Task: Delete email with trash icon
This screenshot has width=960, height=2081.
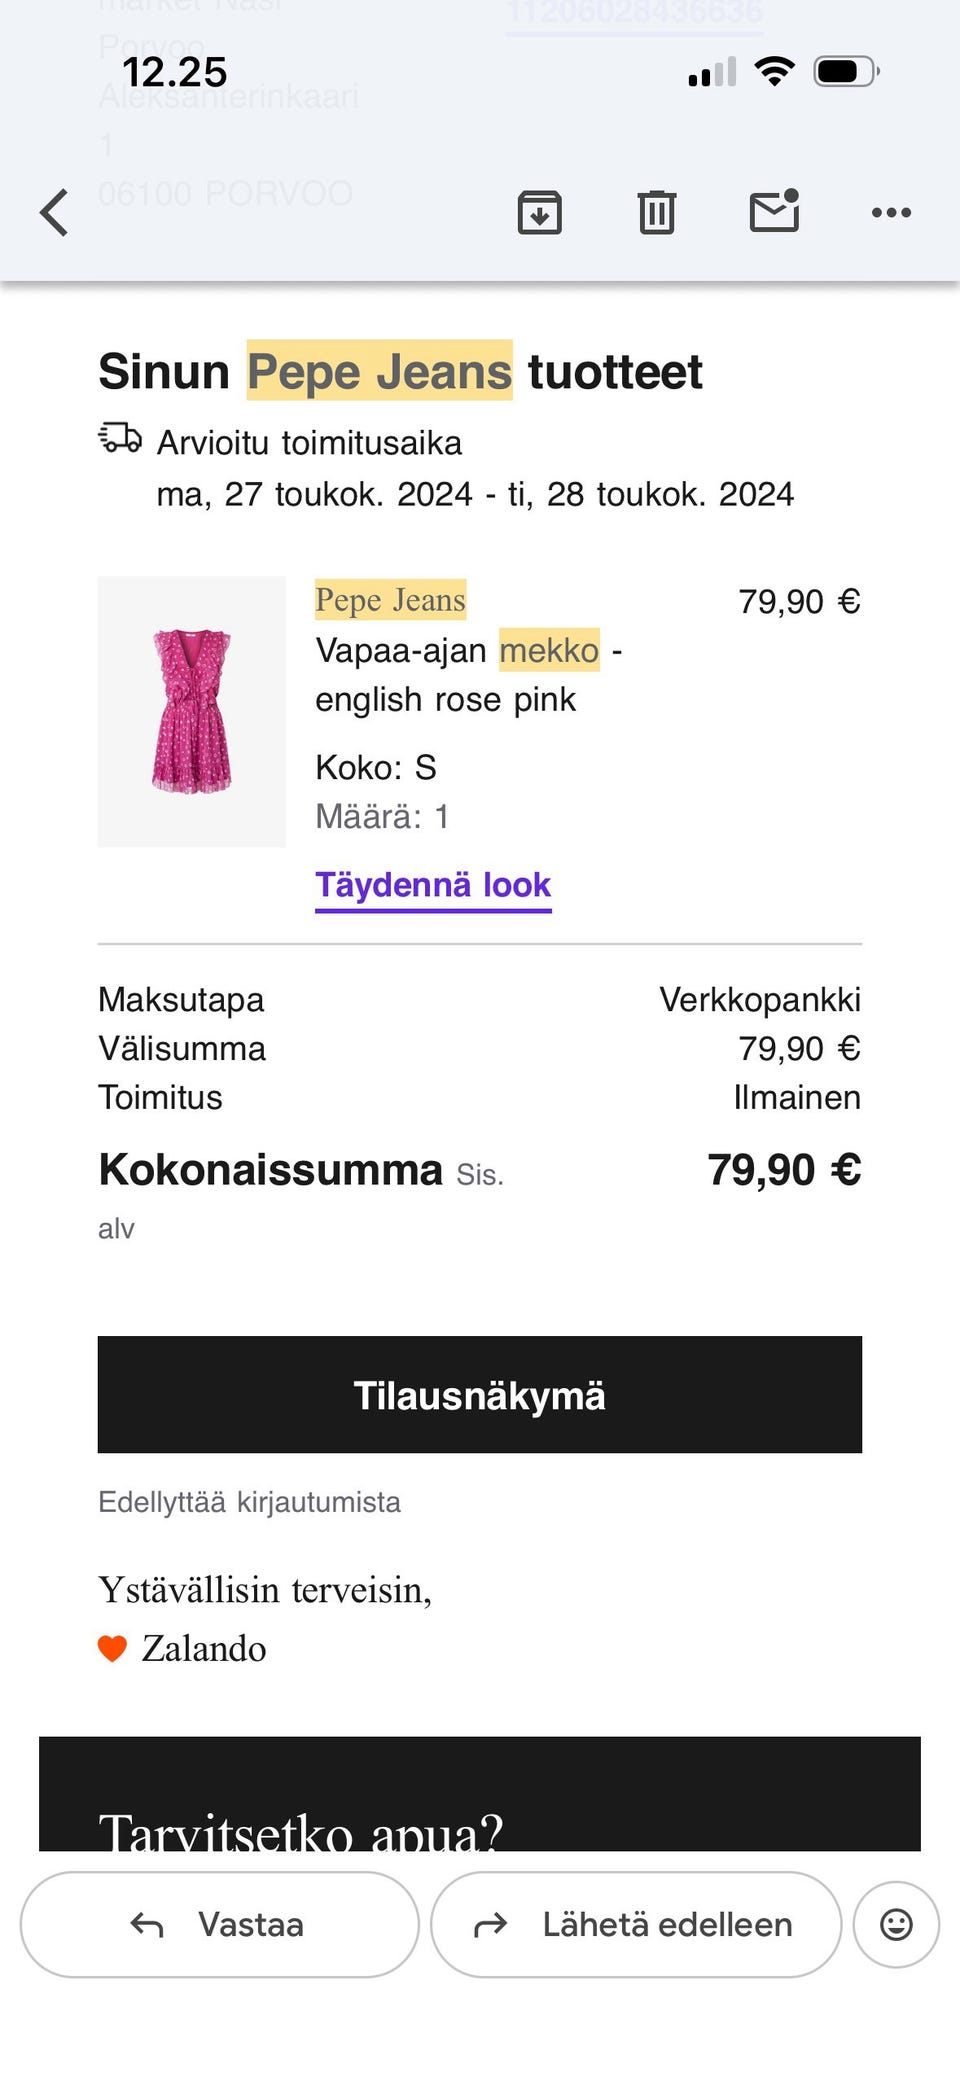Action: click(x=656, y=212)
